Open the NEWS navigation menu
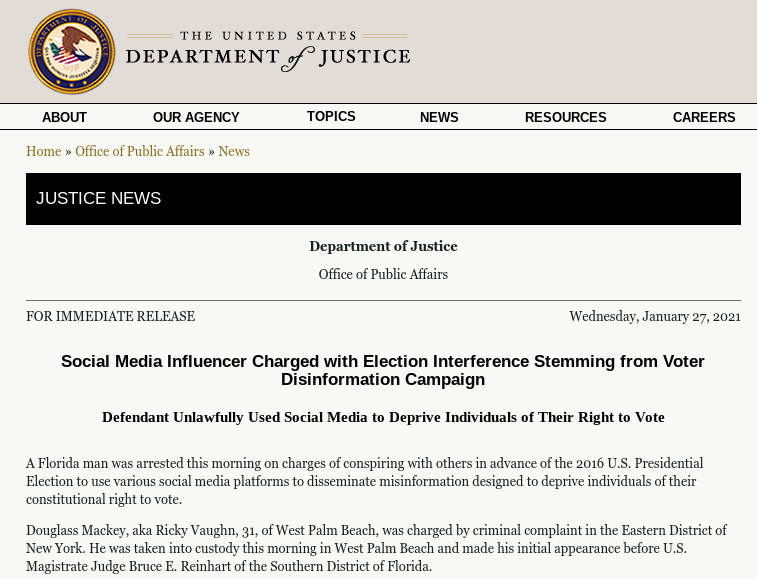Viewport: 757px width, 579px height. point(439,117)
